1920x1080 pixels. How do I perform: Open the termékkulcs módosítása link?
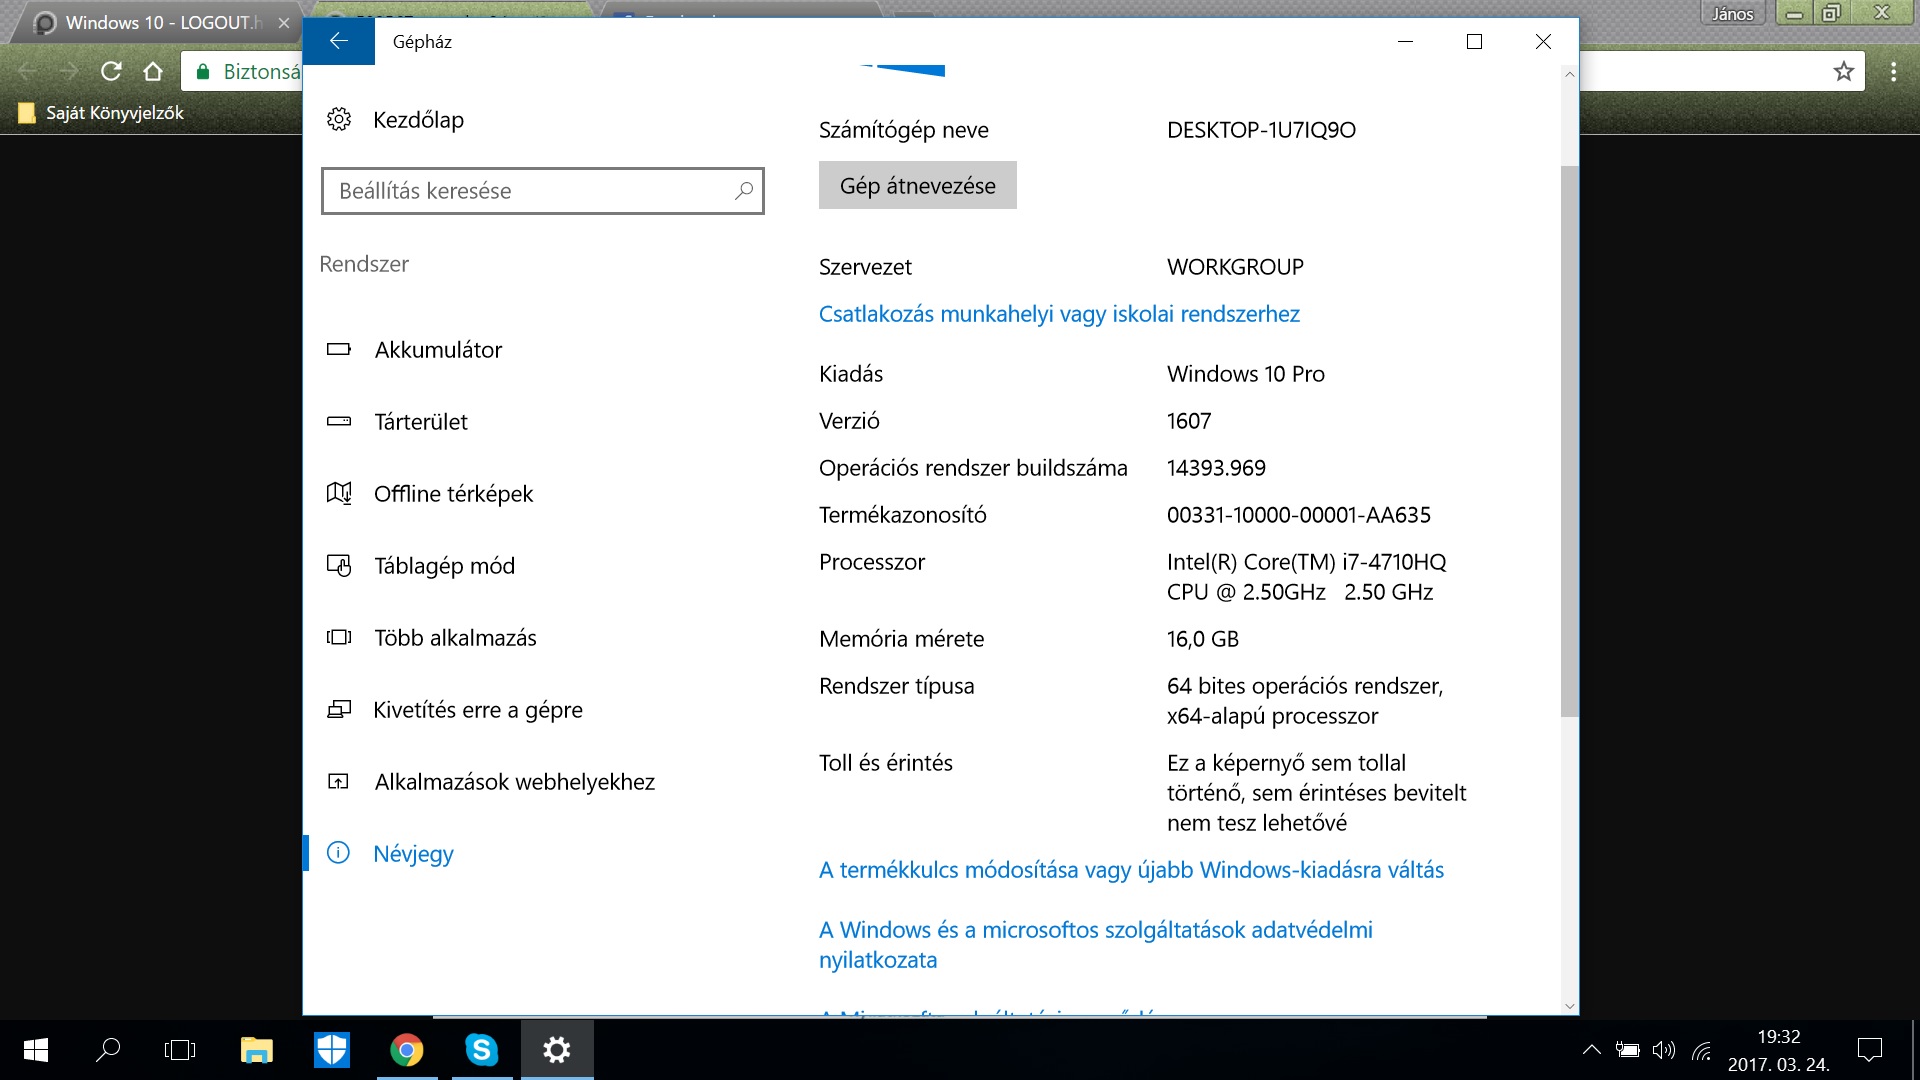pyautogui.click(x=1131, y=870)
